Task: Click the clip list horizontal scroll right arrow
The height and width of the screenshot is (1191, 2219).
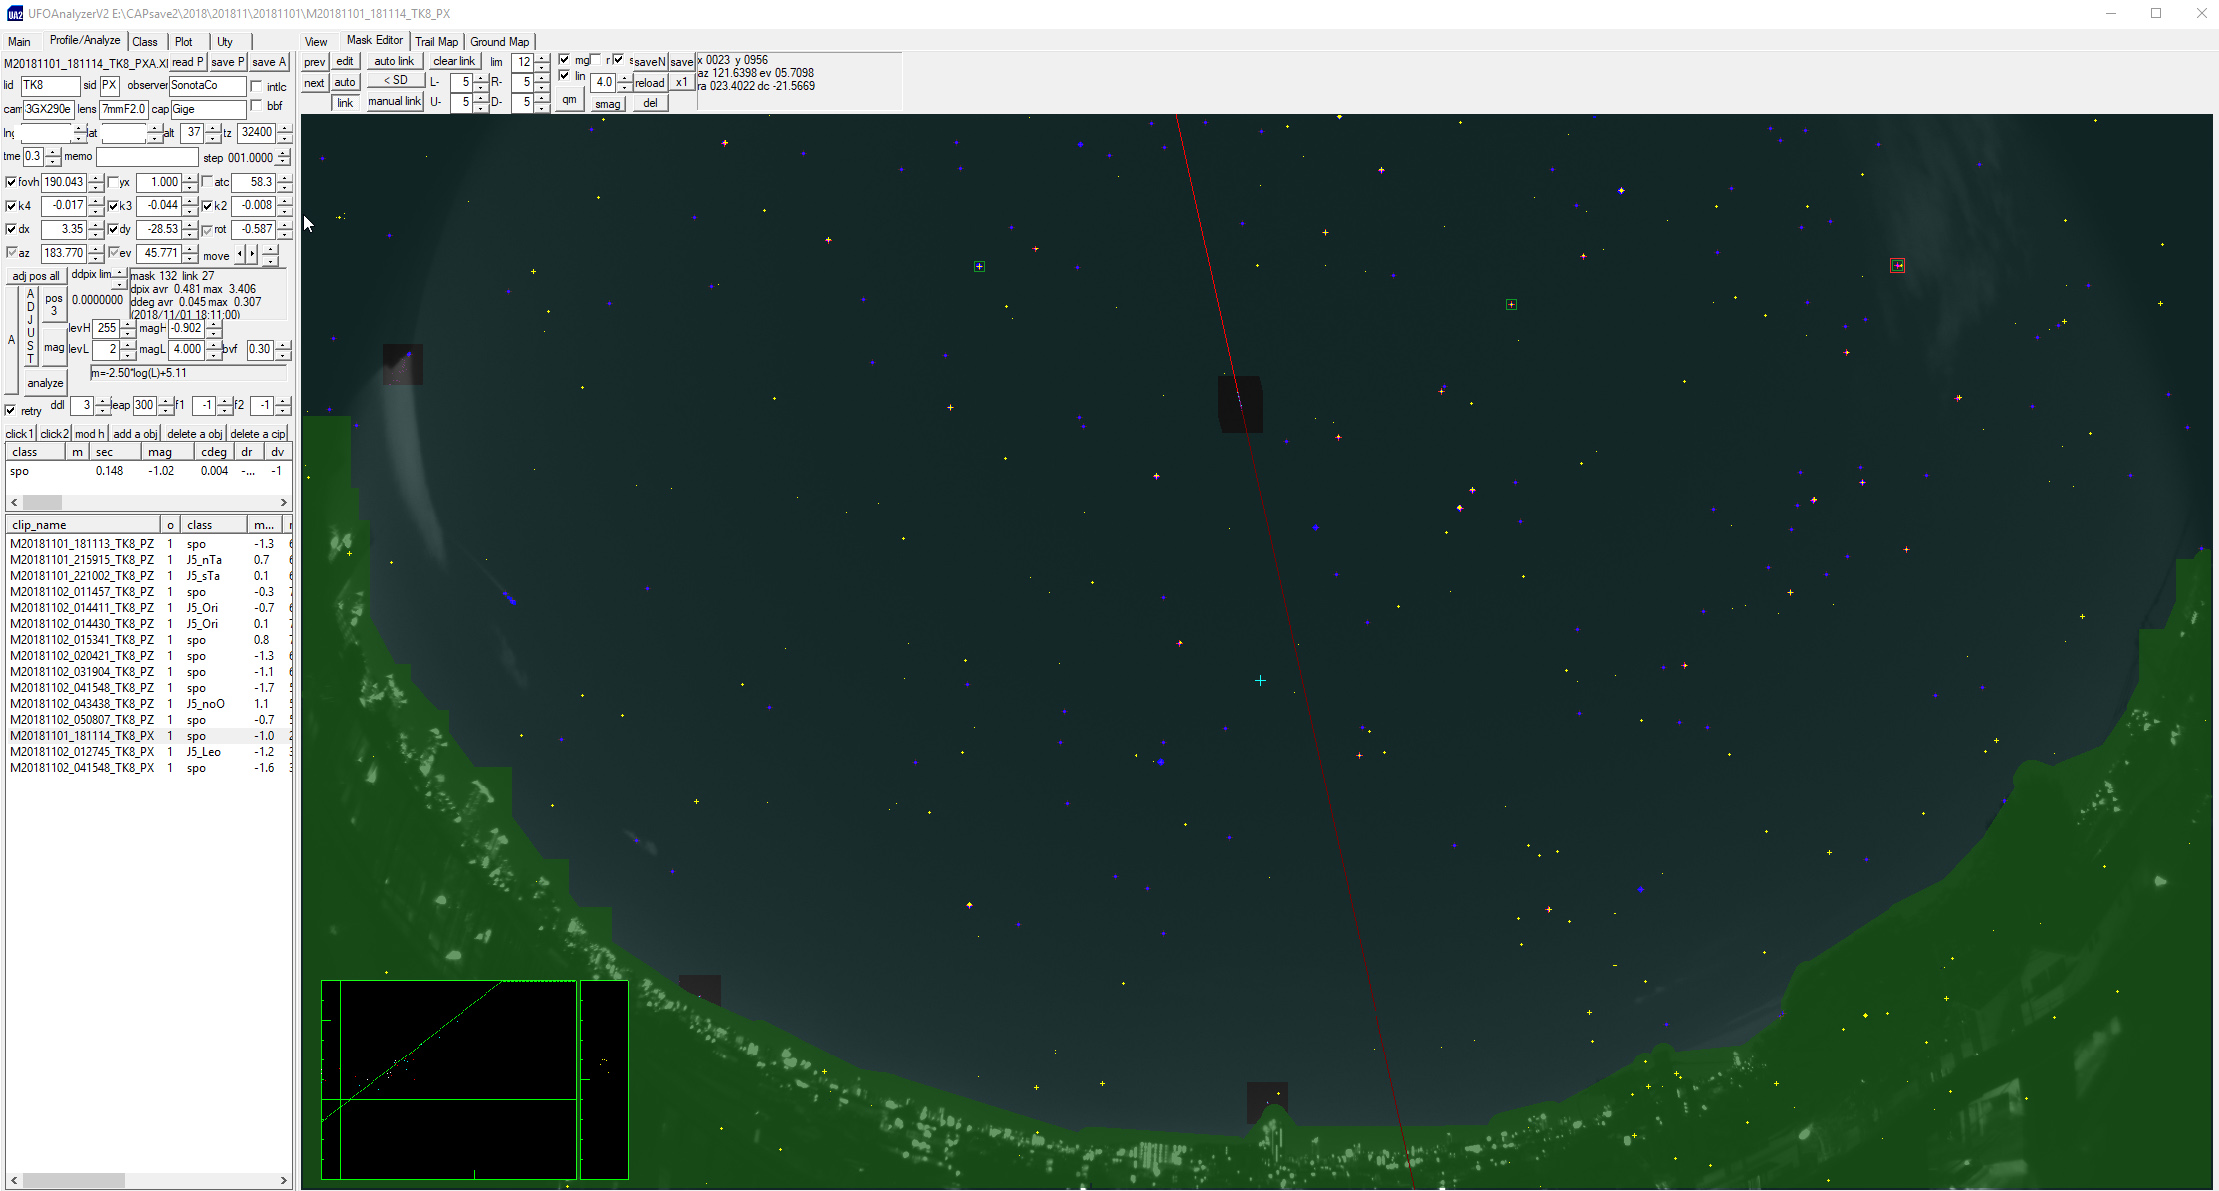Action: pos(284,1180)
